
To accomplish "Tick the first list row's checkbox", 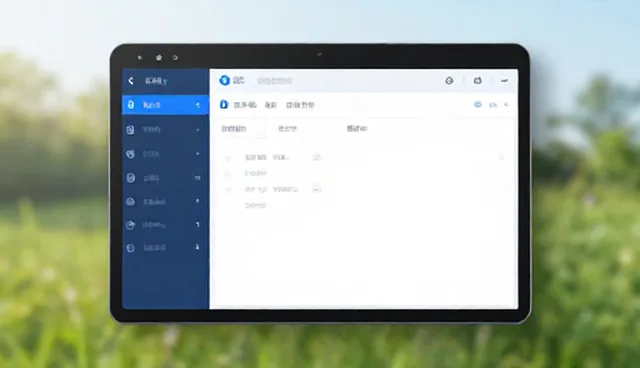I will [x=228, y=158].
